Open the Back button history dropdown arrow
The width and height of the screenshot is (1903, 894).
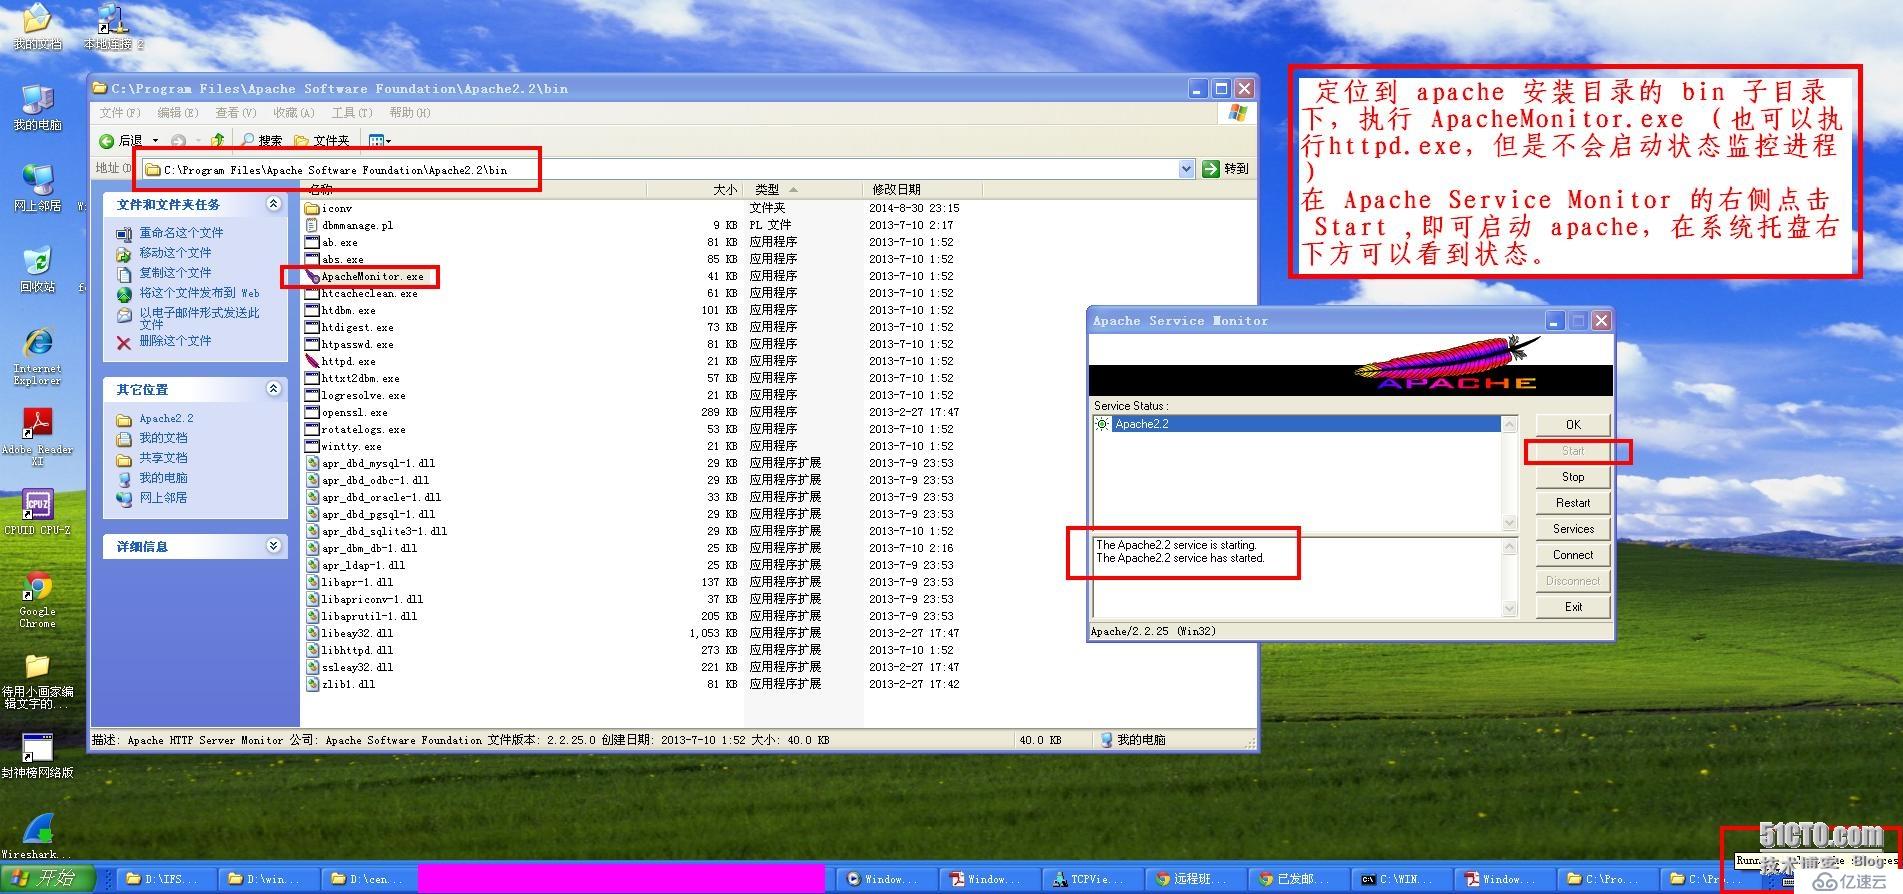coord(153,141)
